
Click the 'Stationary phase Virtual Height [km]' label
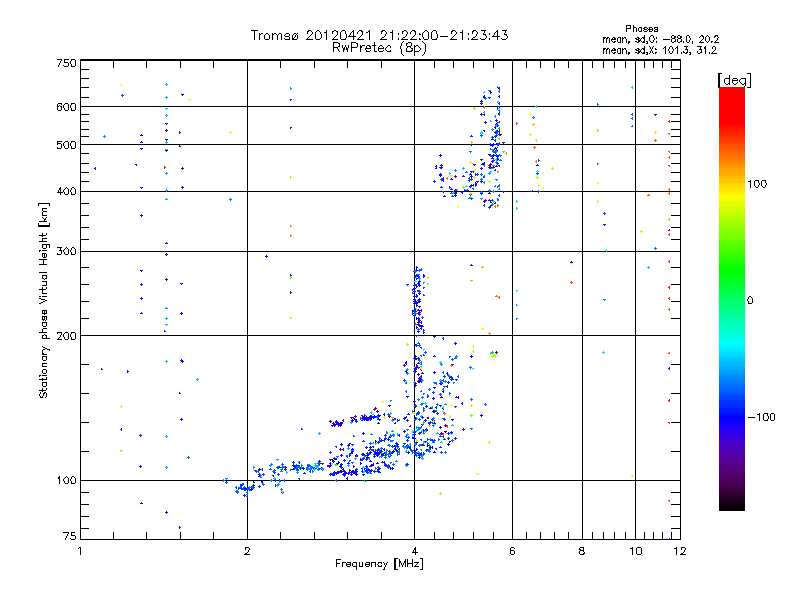click(x=44, y=301)
